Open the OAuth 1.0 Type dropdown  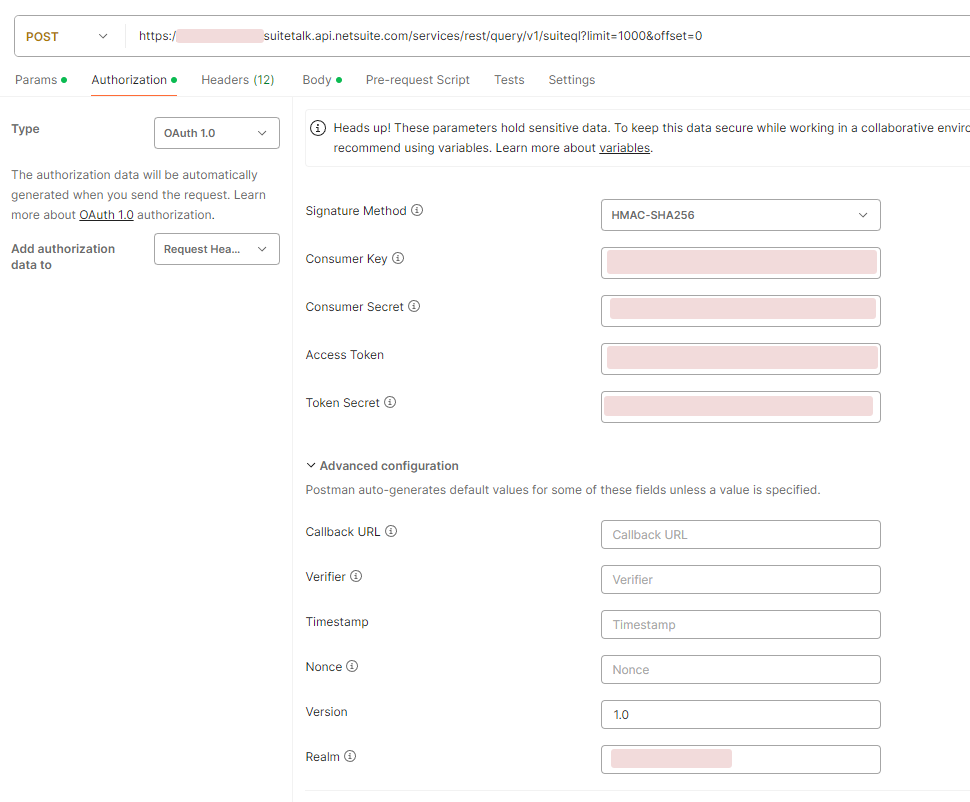[x=216, y=133]
